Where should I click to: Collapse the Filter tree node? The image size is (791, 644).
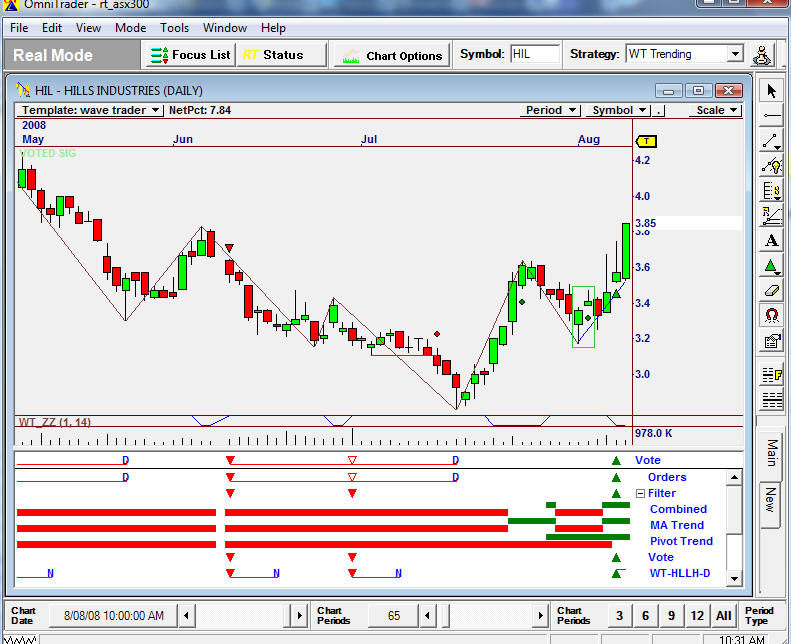tap(640, 493)
